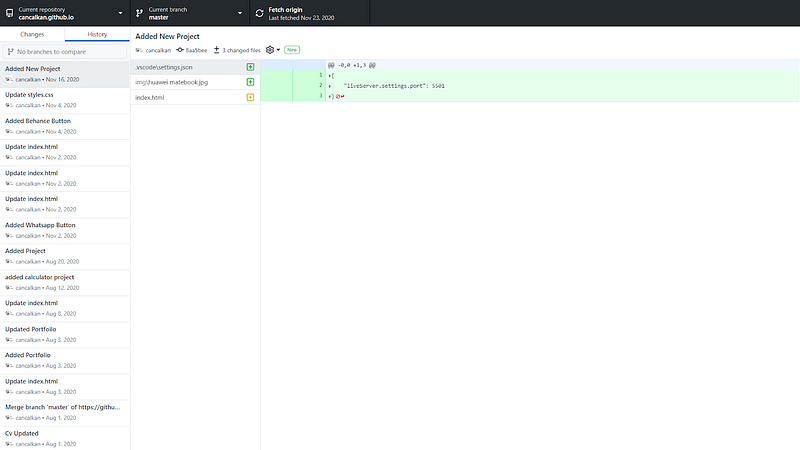Click the branch icon in compare field
Image resolution: width=800 pixels, height=450 pixels.
10,52
